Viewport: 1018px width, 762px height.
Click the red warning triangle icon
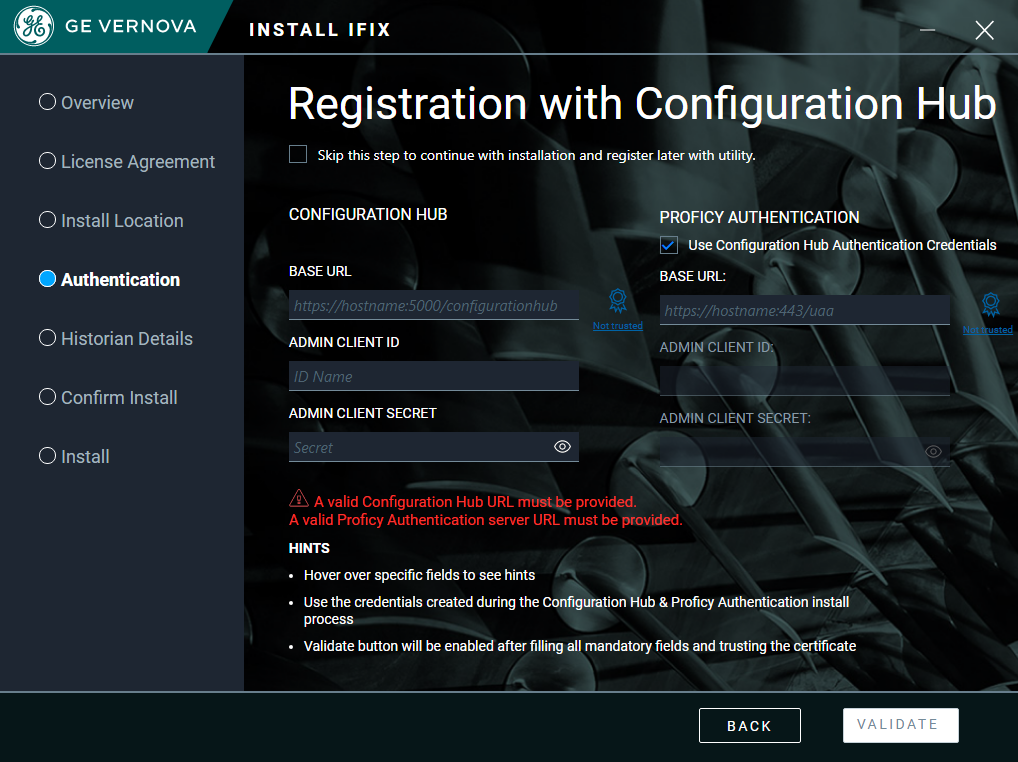pos(299,498)
